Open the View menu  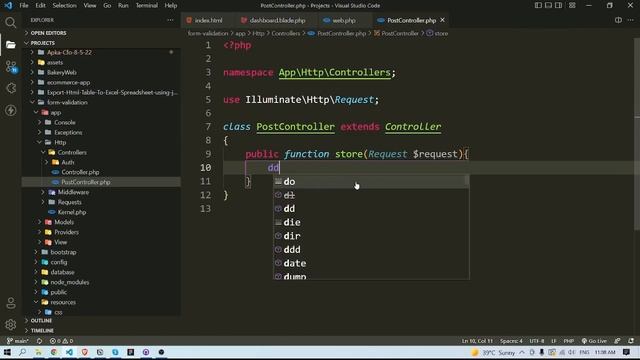90,5
